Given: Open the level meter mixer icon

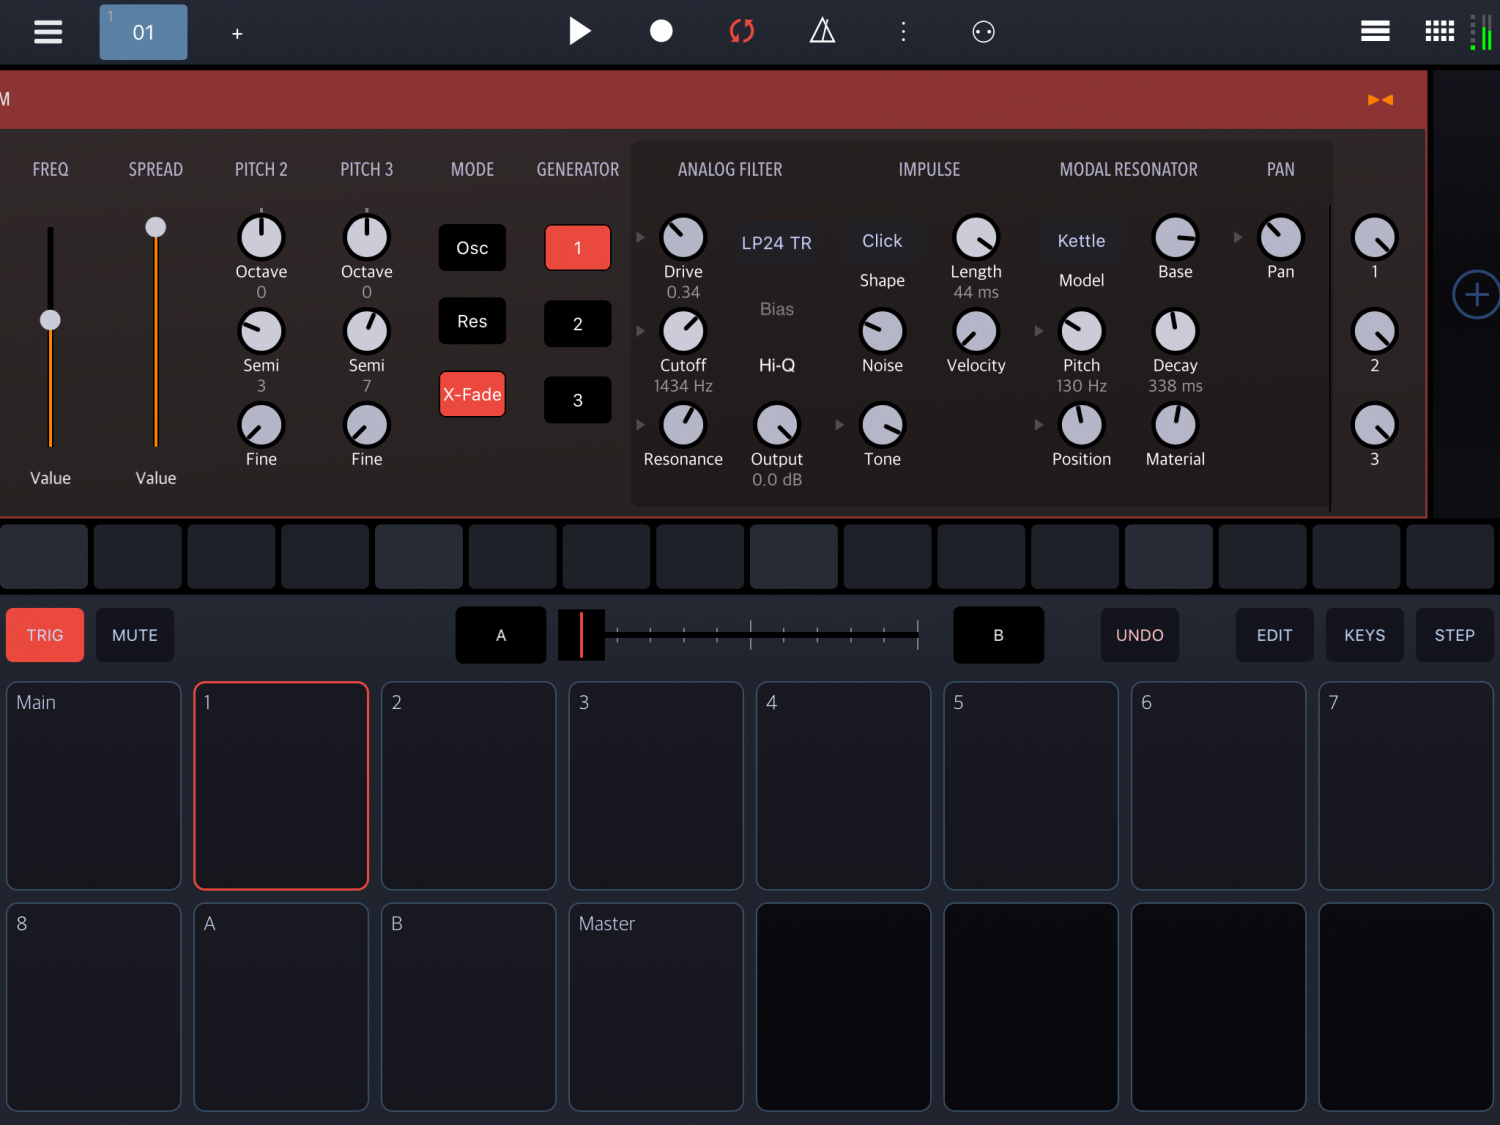Looking at the screenshot, I should point(1482,32).
